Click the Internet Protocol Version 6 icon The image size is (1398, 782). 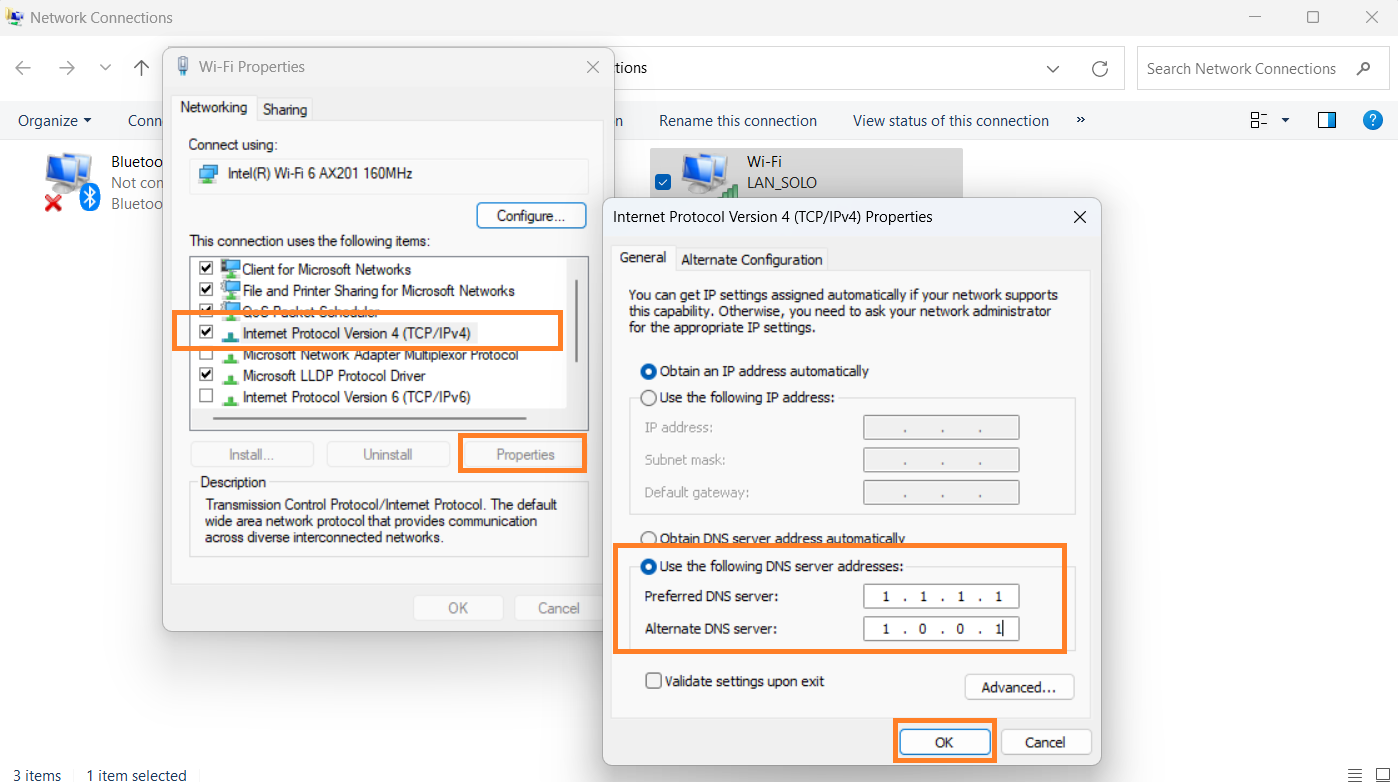pos(230,397)
